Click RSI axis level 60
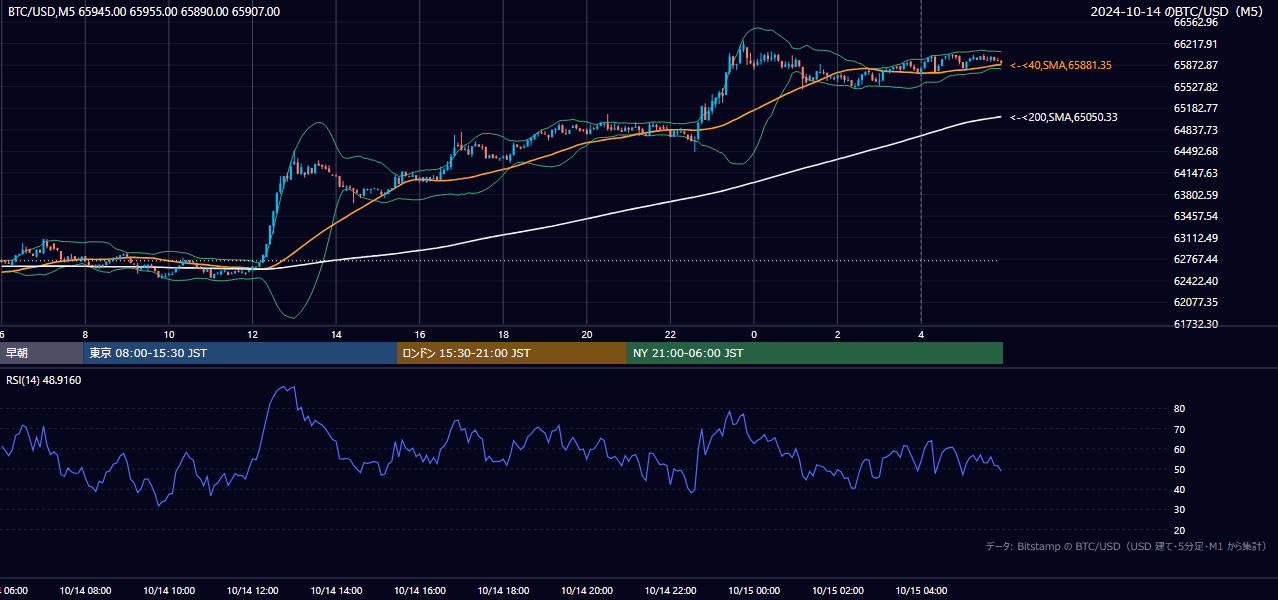Screen dimensions: 1278x600 click(1179, 449)
